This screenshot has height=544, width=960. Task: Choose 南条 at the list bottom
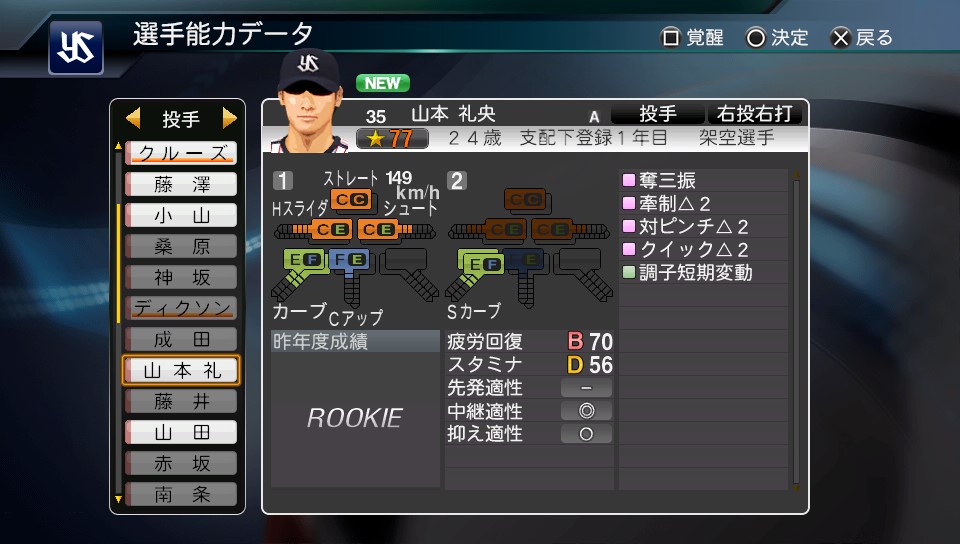click(x=181, y=494)
